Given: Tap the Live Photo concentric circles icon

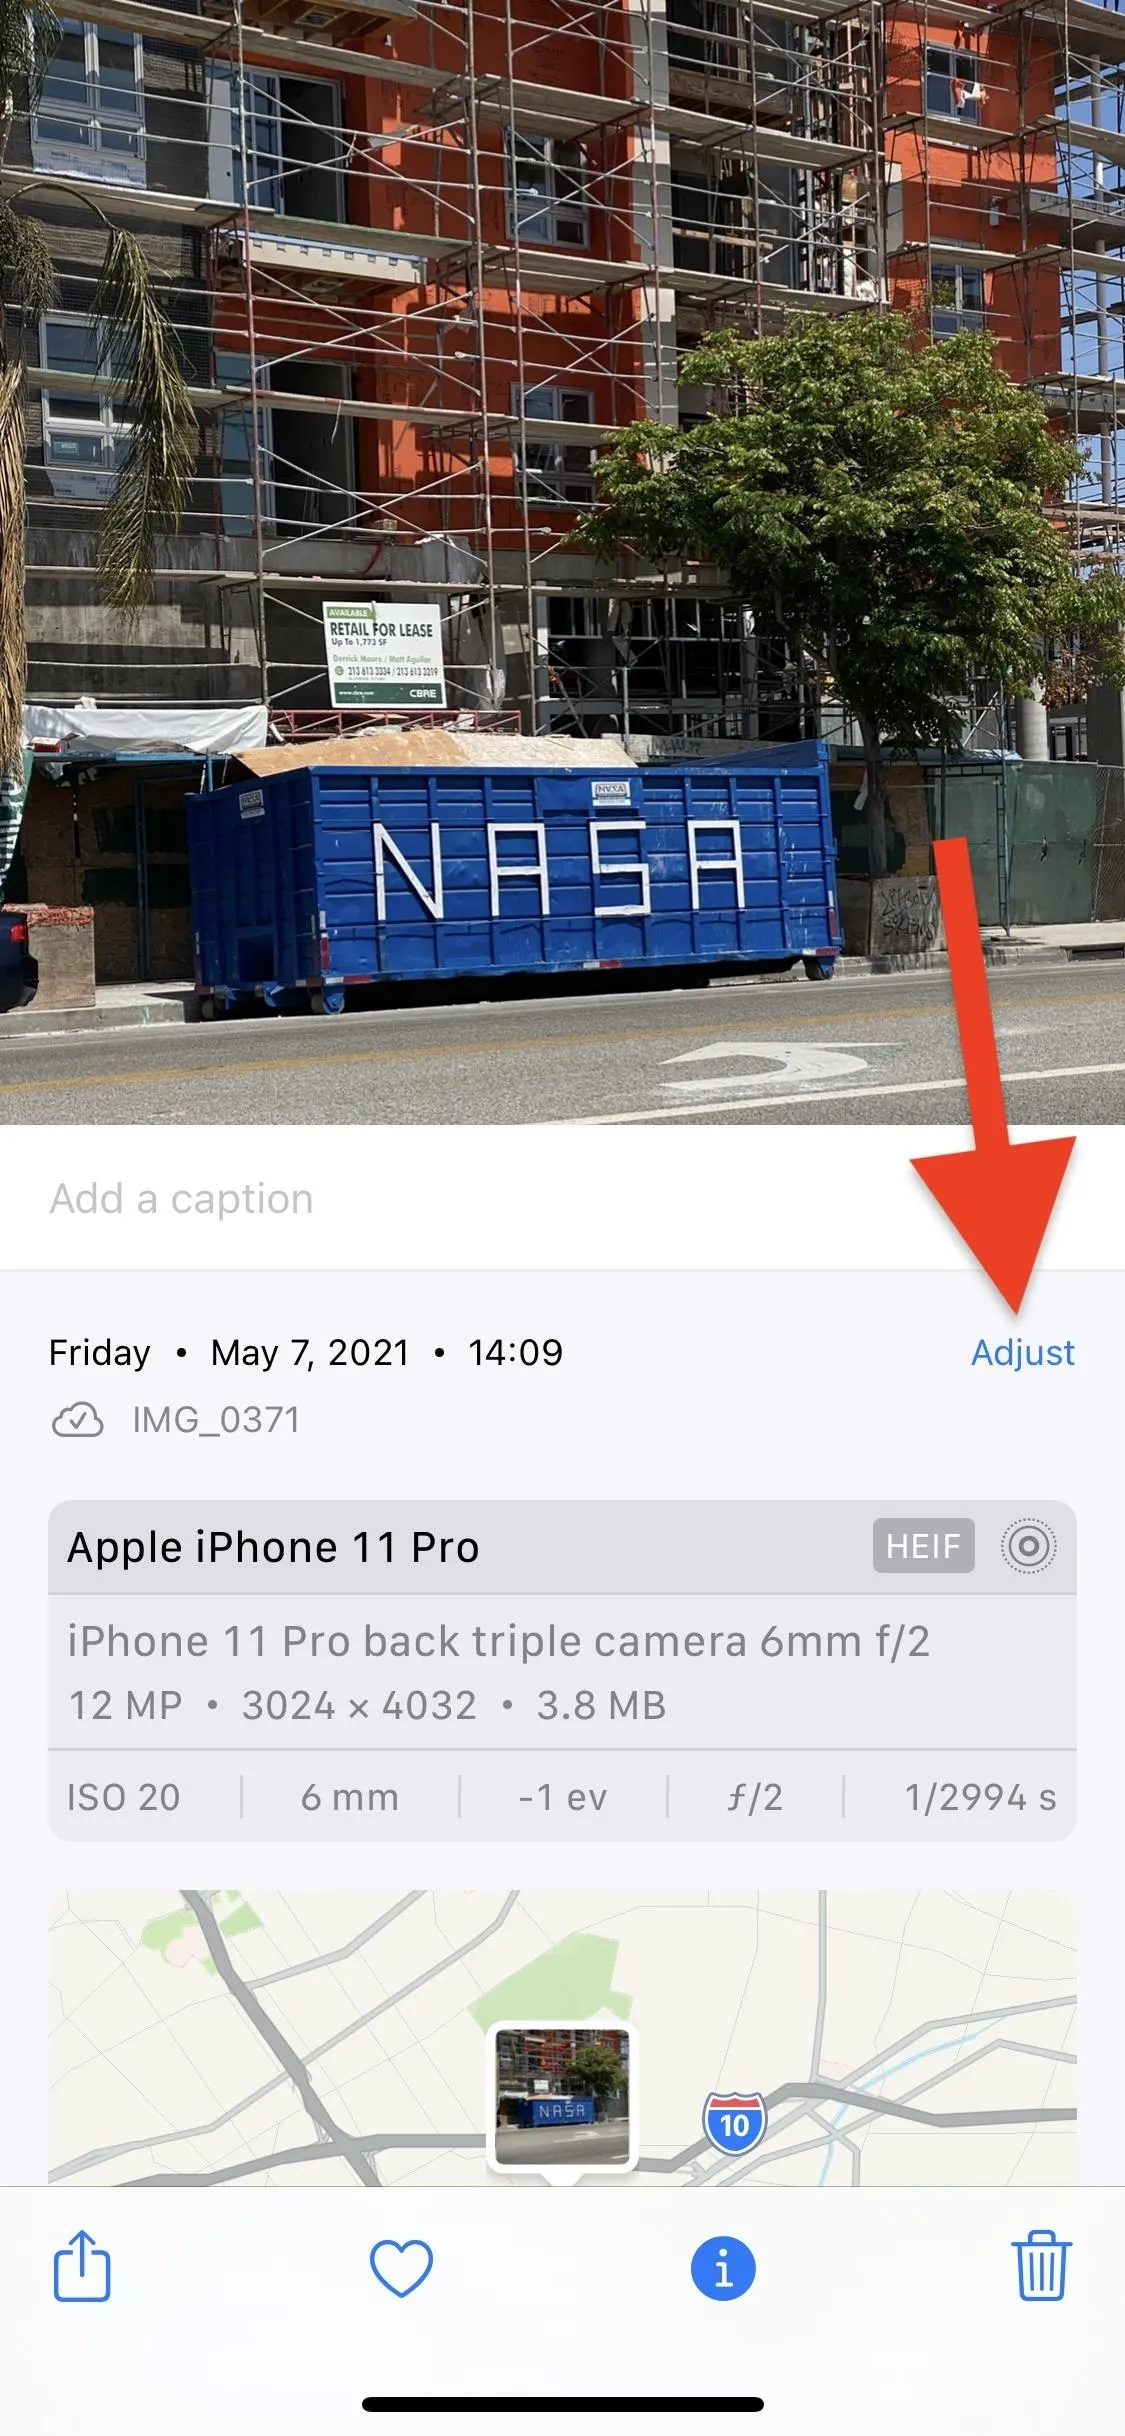Looking at the screenshot, I should [1028, 1546].
